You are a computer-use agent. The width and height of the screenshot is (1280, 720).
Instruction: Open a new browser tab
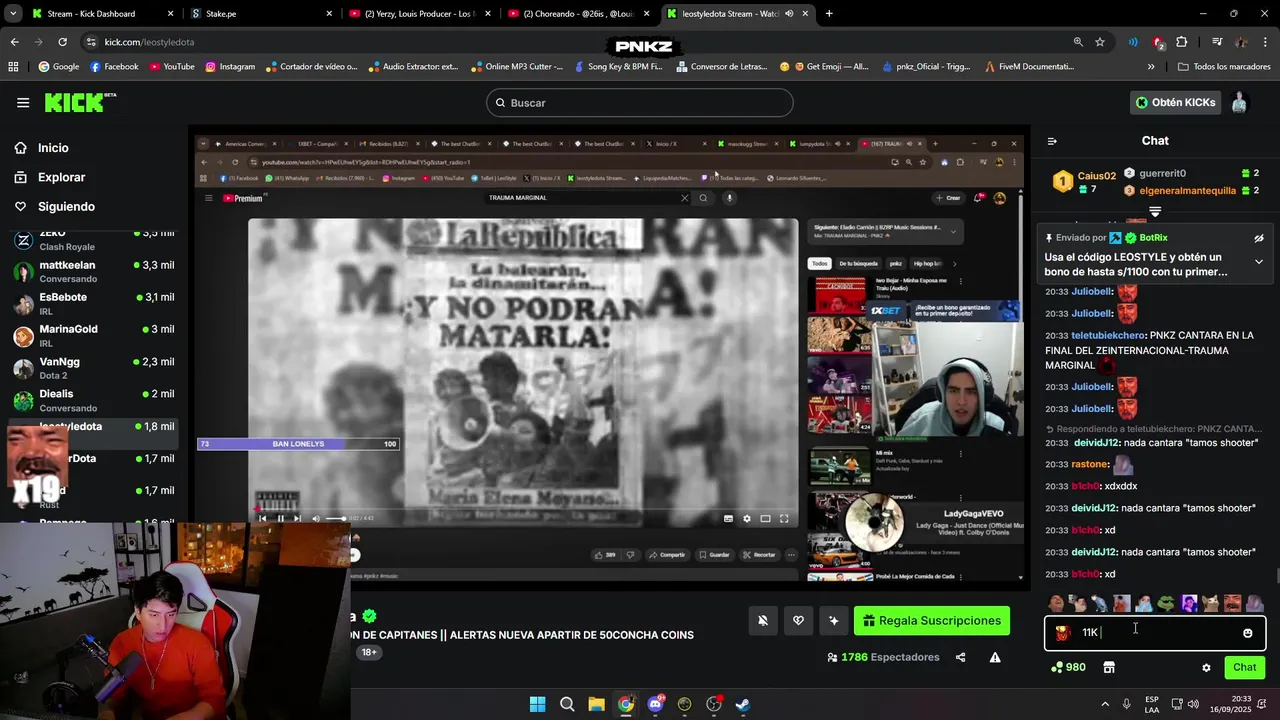[x=828, y=14]
